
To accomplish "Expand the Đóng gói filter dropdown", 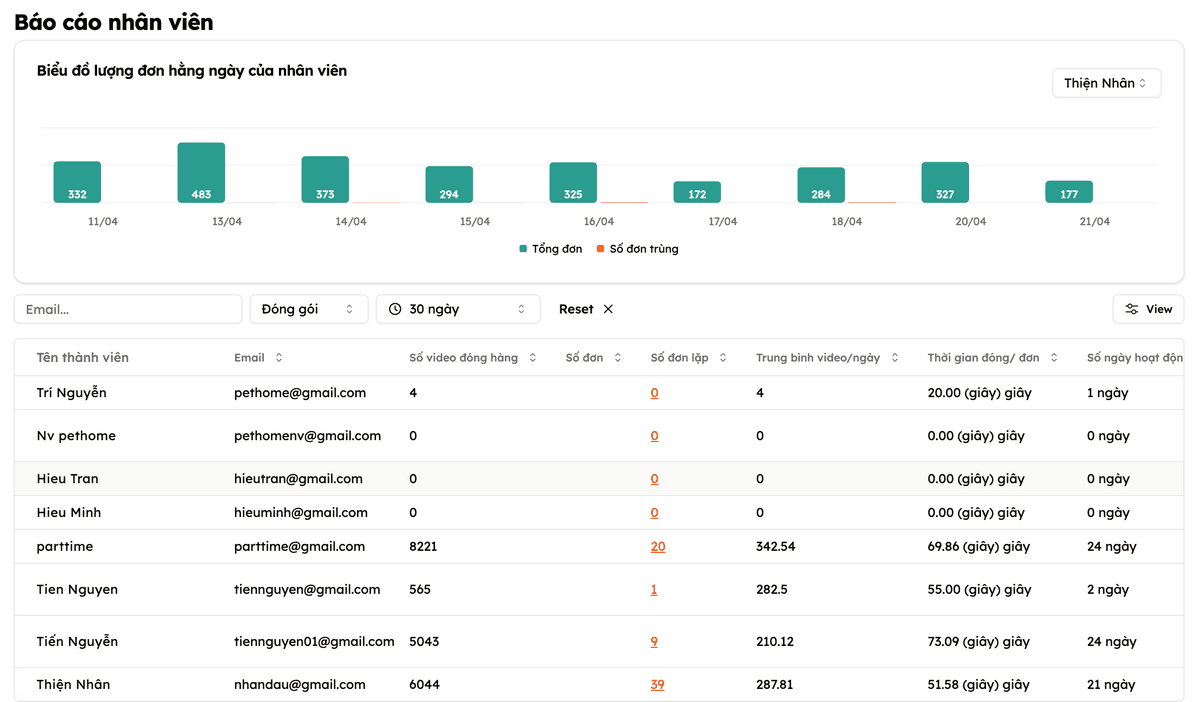I will click(309, 309).
